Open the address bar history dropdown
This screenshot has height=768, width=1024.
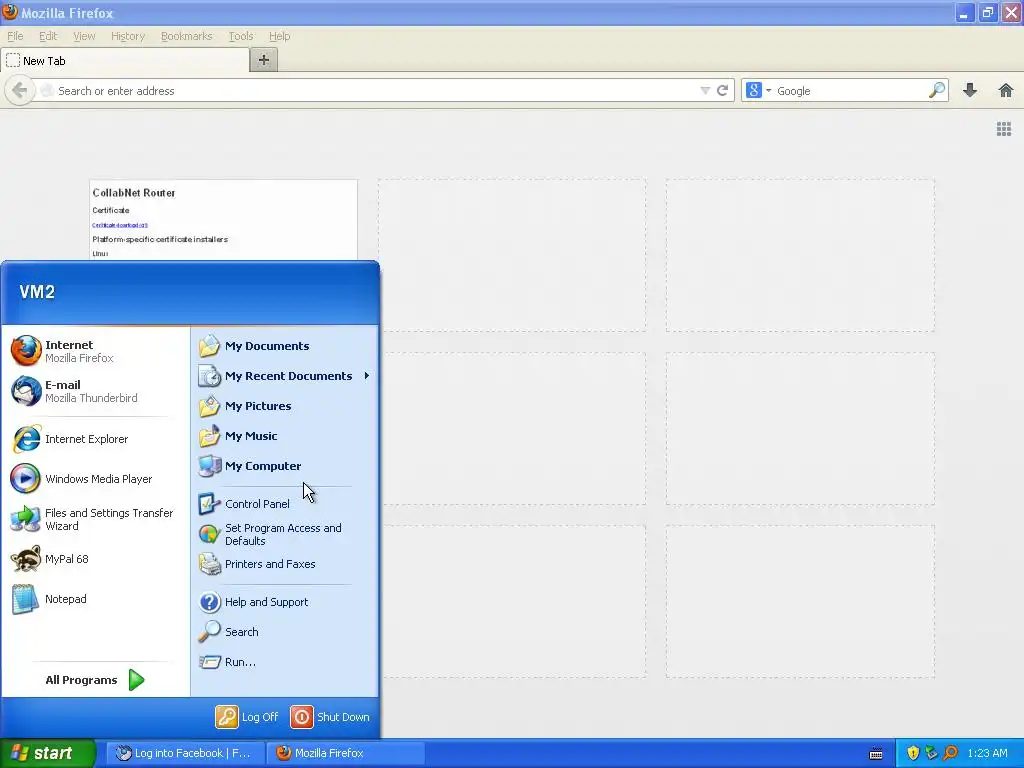tap(705, 91)
